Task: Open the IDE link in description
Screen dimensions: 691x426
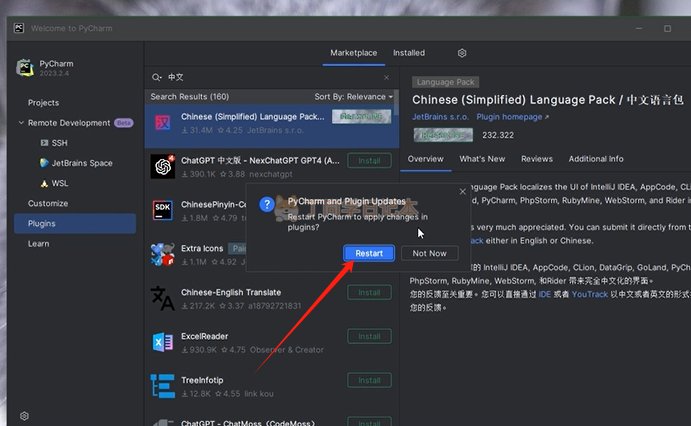Action: coord(545,294)
